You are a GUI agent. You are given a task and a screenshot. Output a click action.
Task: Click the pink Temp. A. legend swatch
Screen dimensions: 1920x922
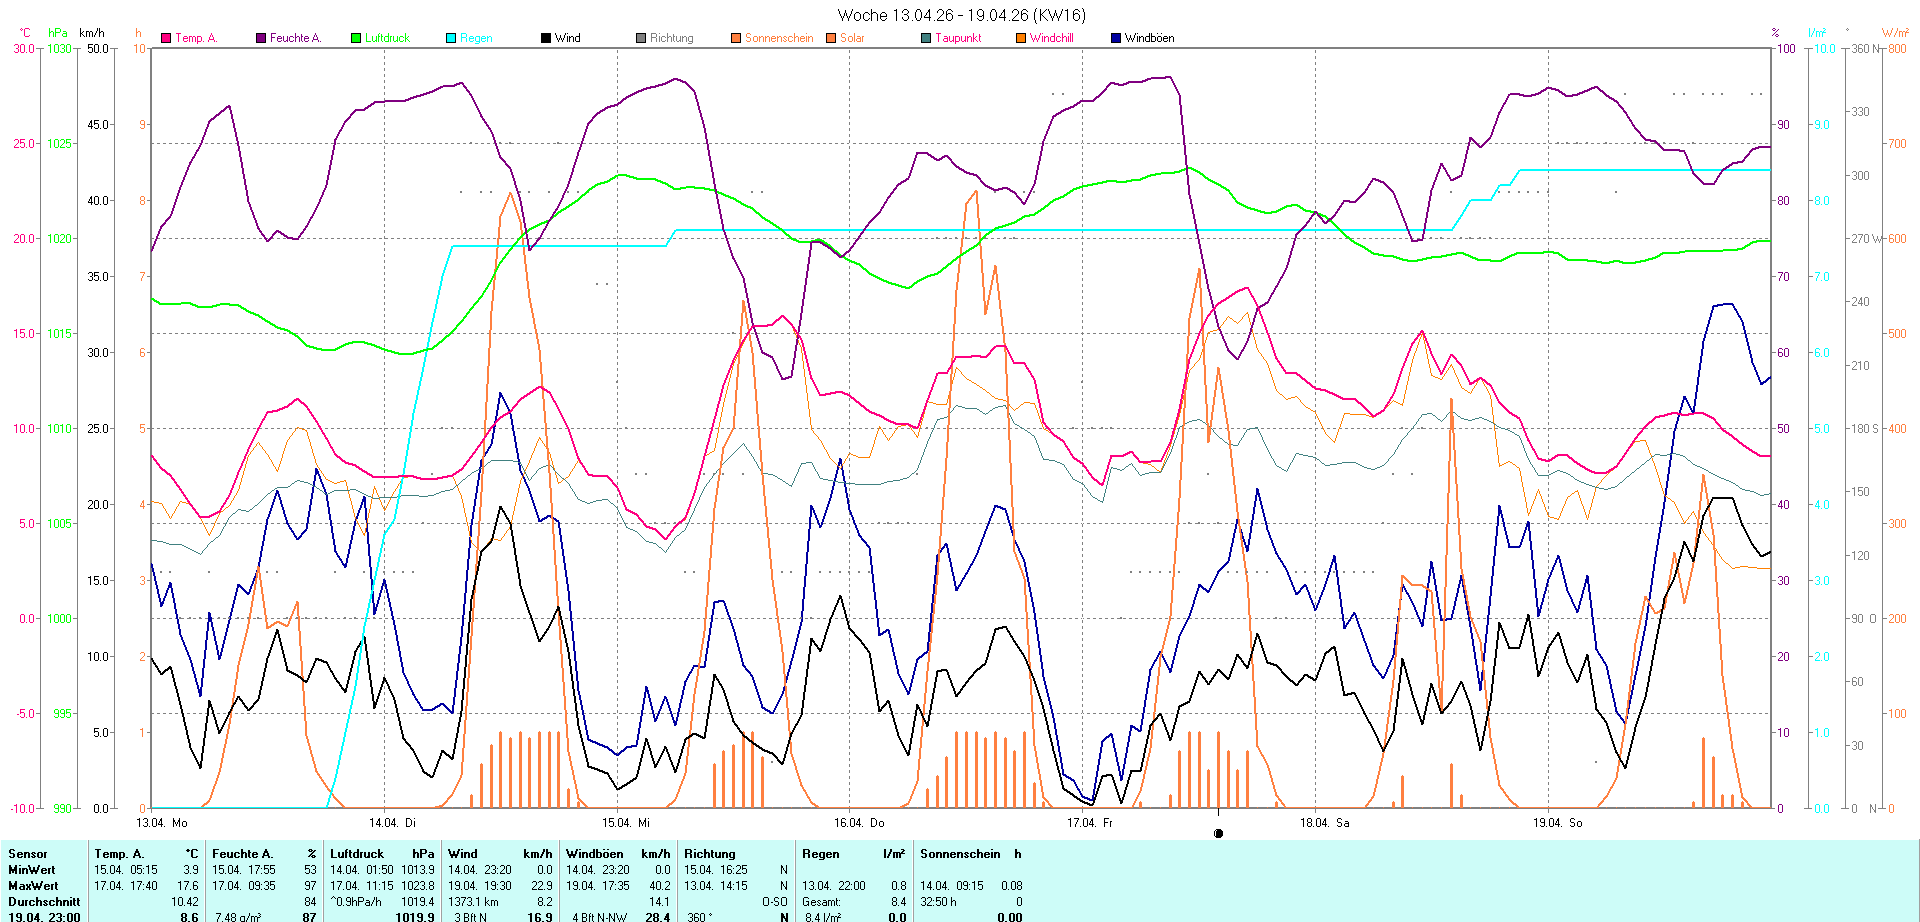(x=166, y=38)
